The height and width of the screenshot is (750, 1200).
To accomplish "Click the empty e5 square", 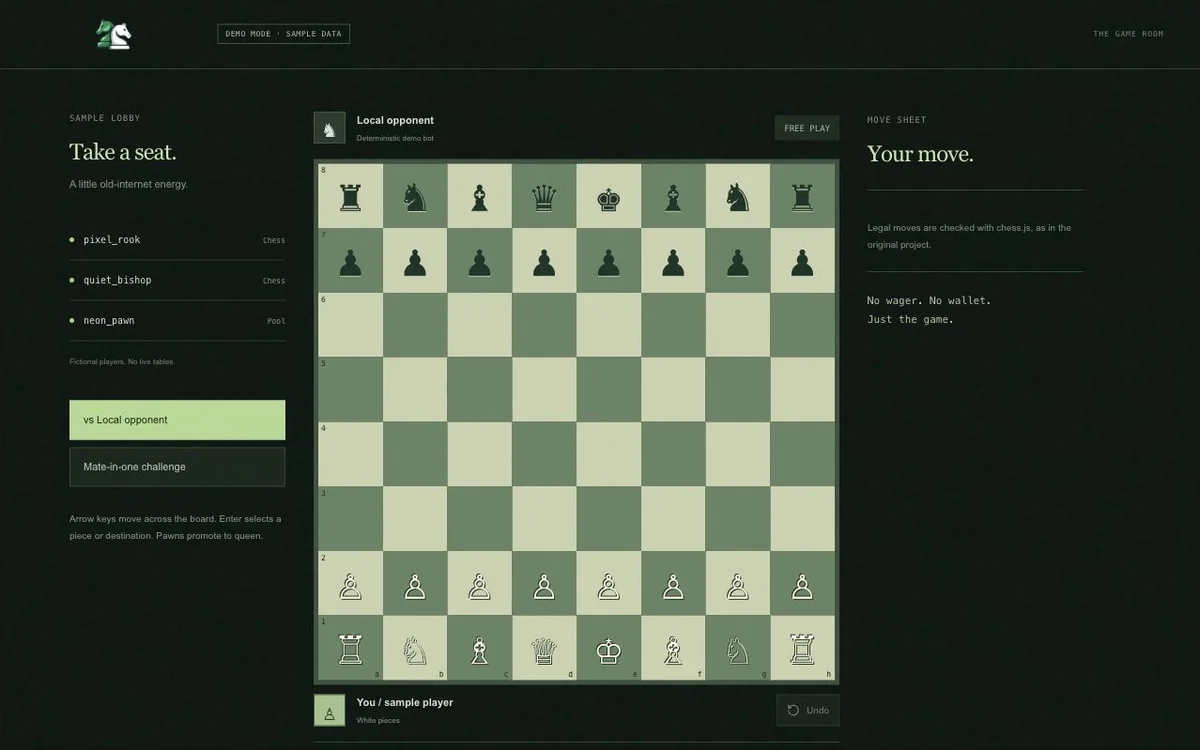I will tap(609, 390).
